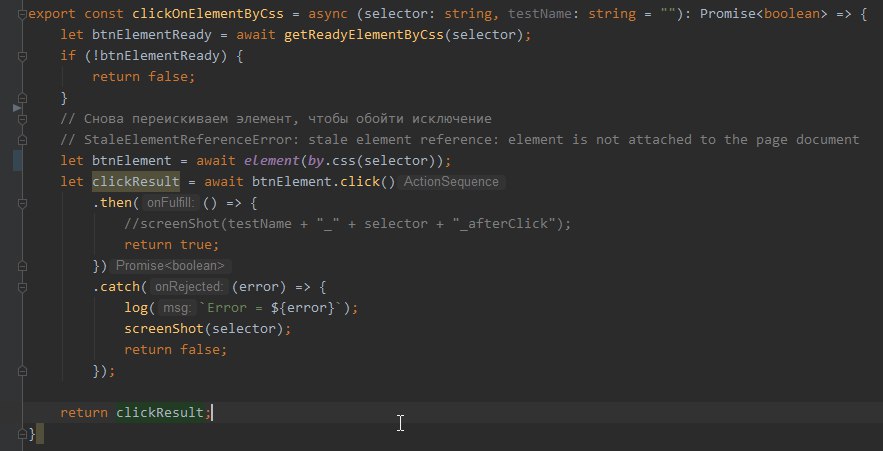Place cursor on the clickOnElementByCss function name
Image resolution: width=883 pixels, height=451 pixels.
(x=208, y=14)
